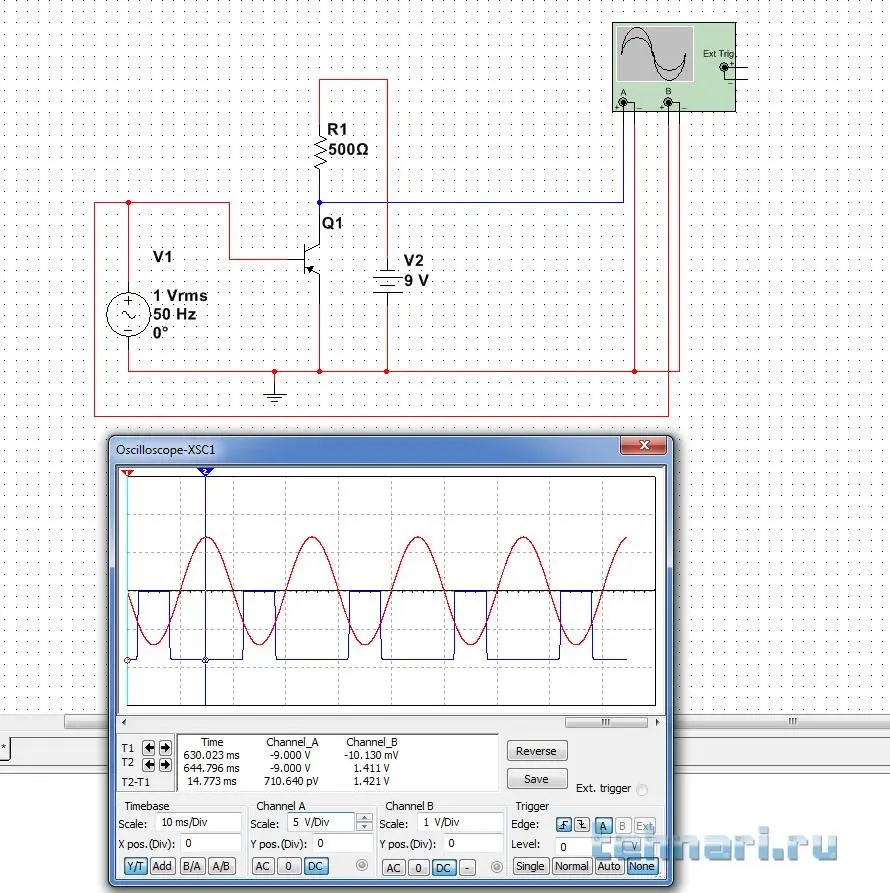Set Channel A coupling to DC

pos(315,866)
